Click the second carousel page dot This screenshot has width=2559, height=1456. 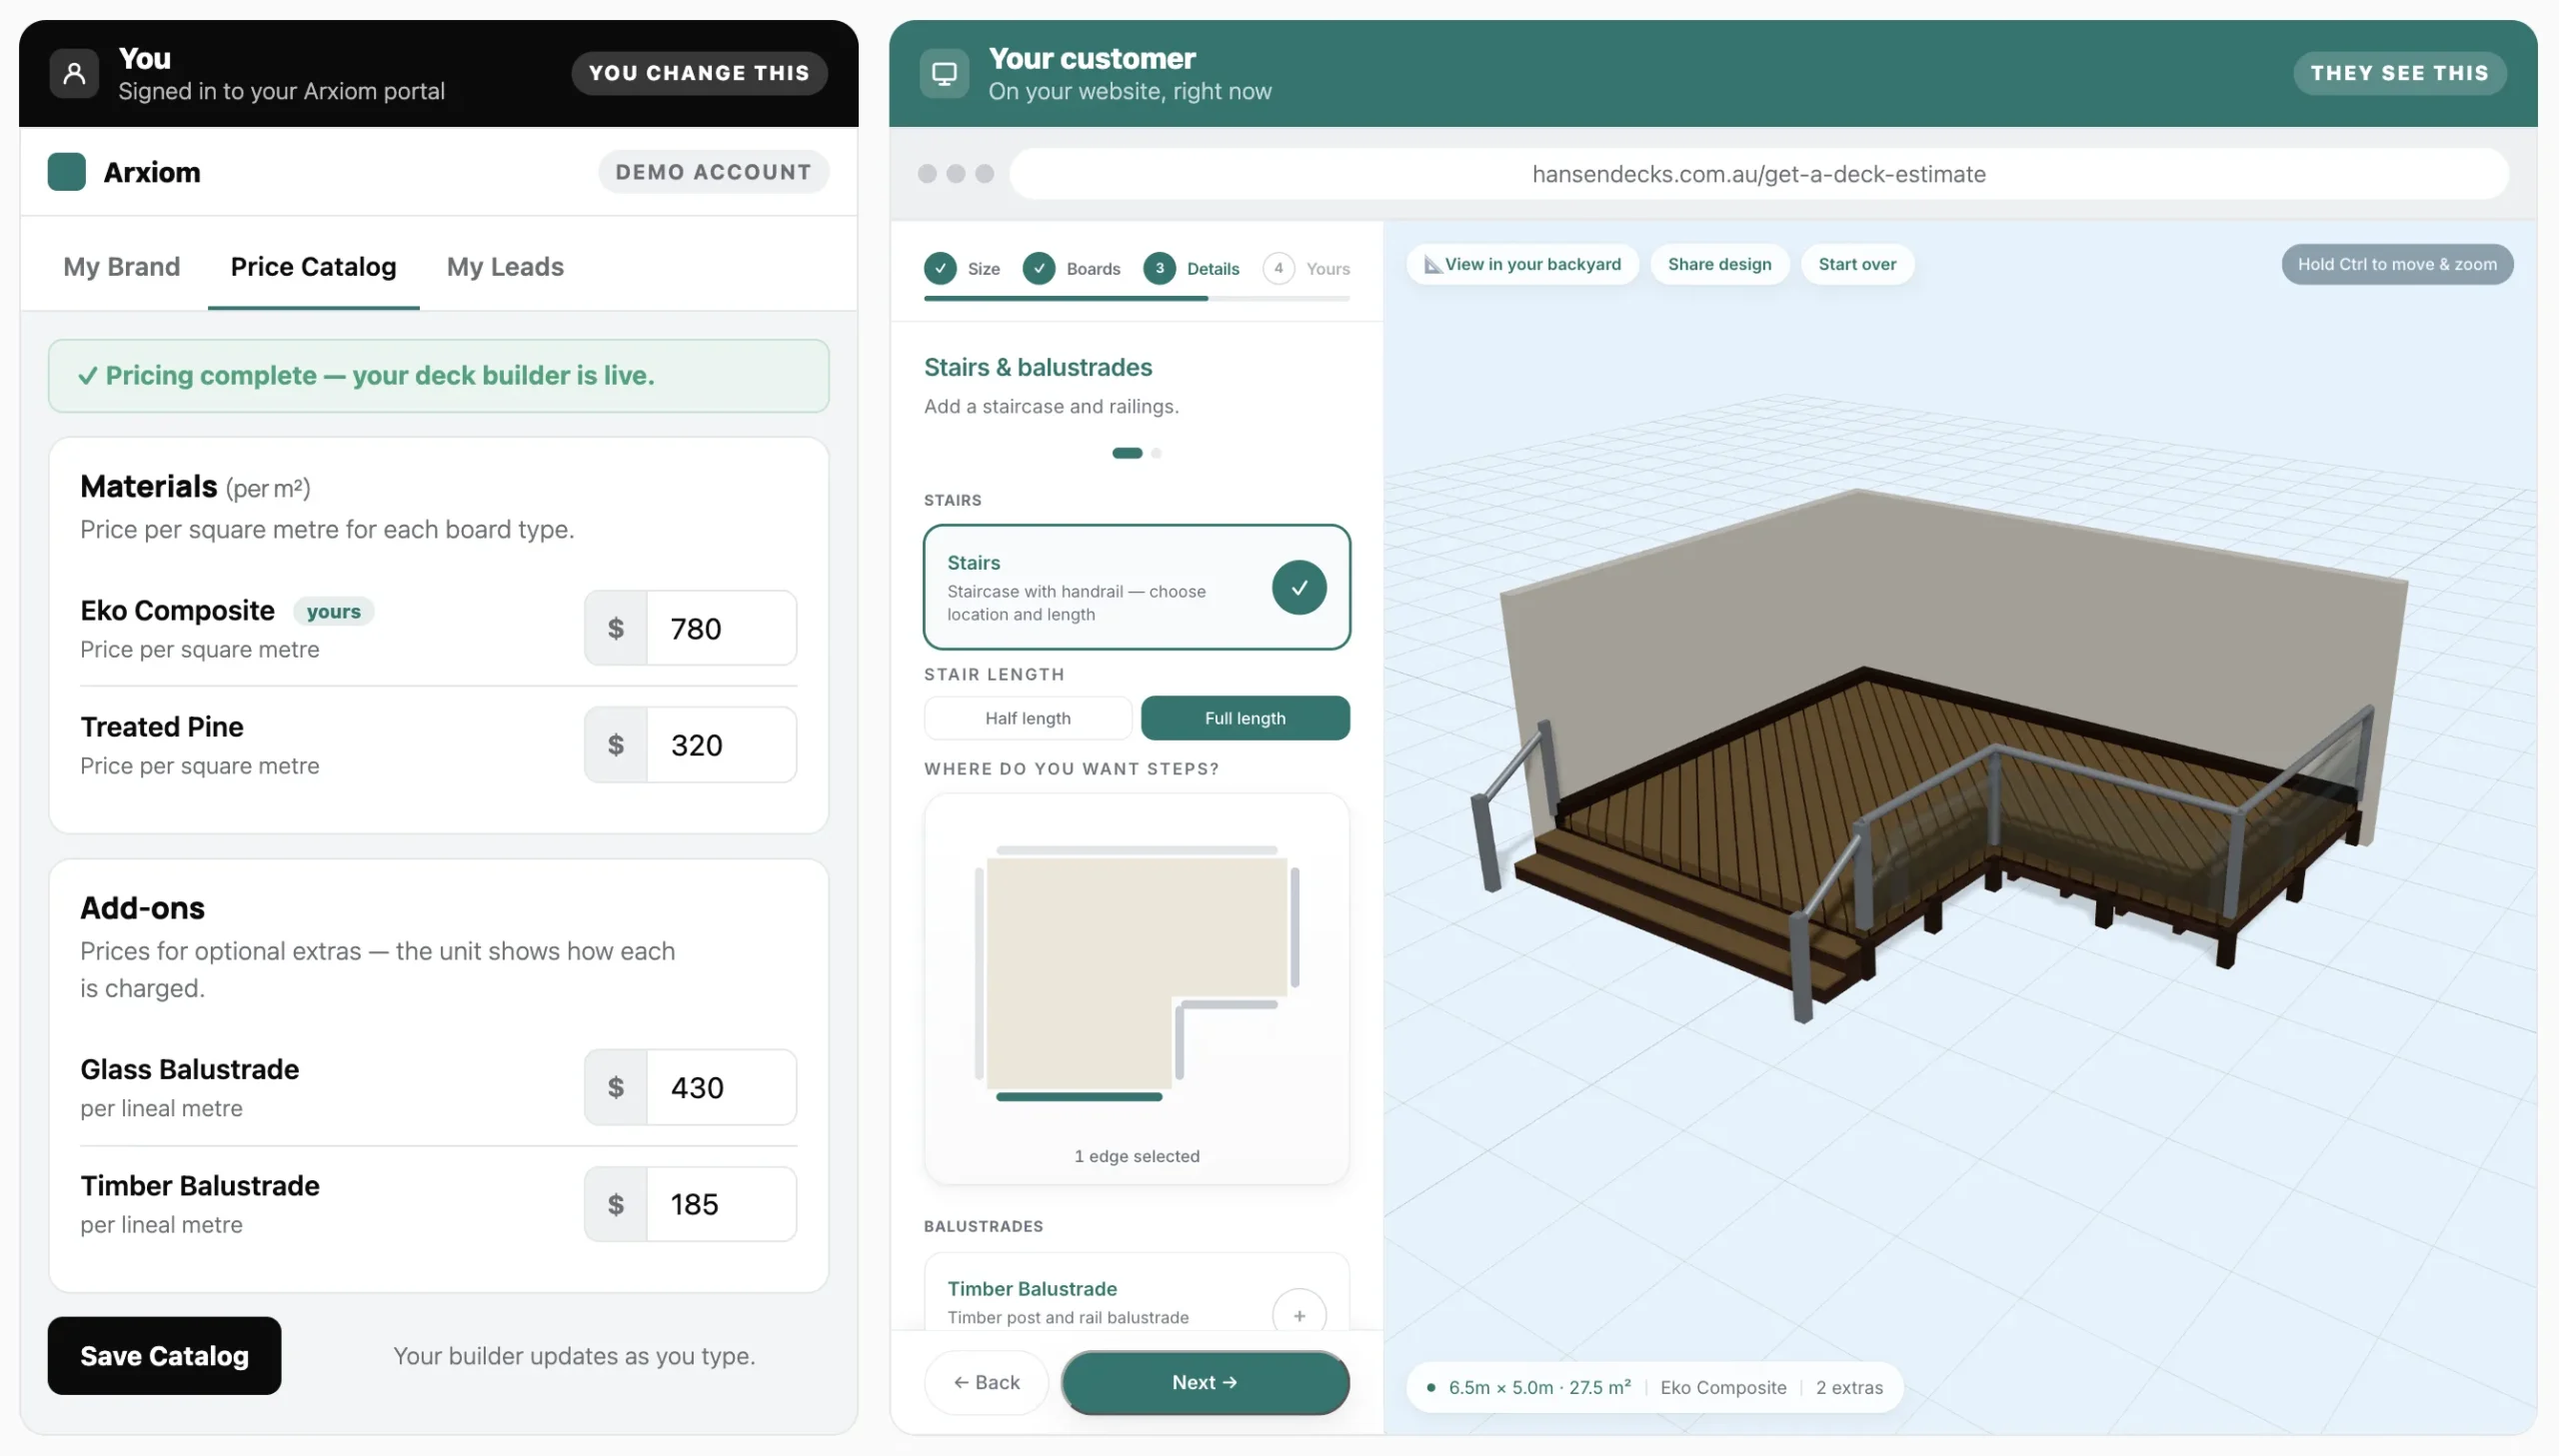(x=1156, y=453)
